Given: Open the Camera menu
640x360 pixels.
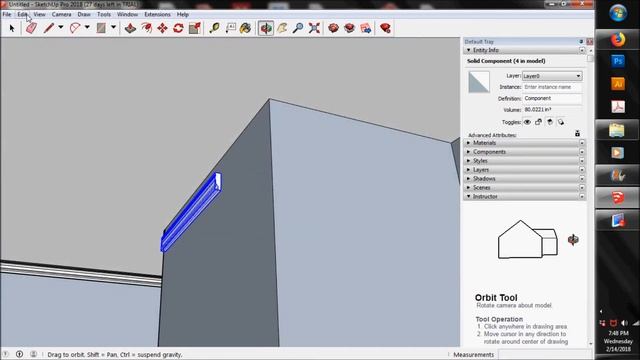Looking at the screenshot, I should pyautogui.click(x=62, y=14).
